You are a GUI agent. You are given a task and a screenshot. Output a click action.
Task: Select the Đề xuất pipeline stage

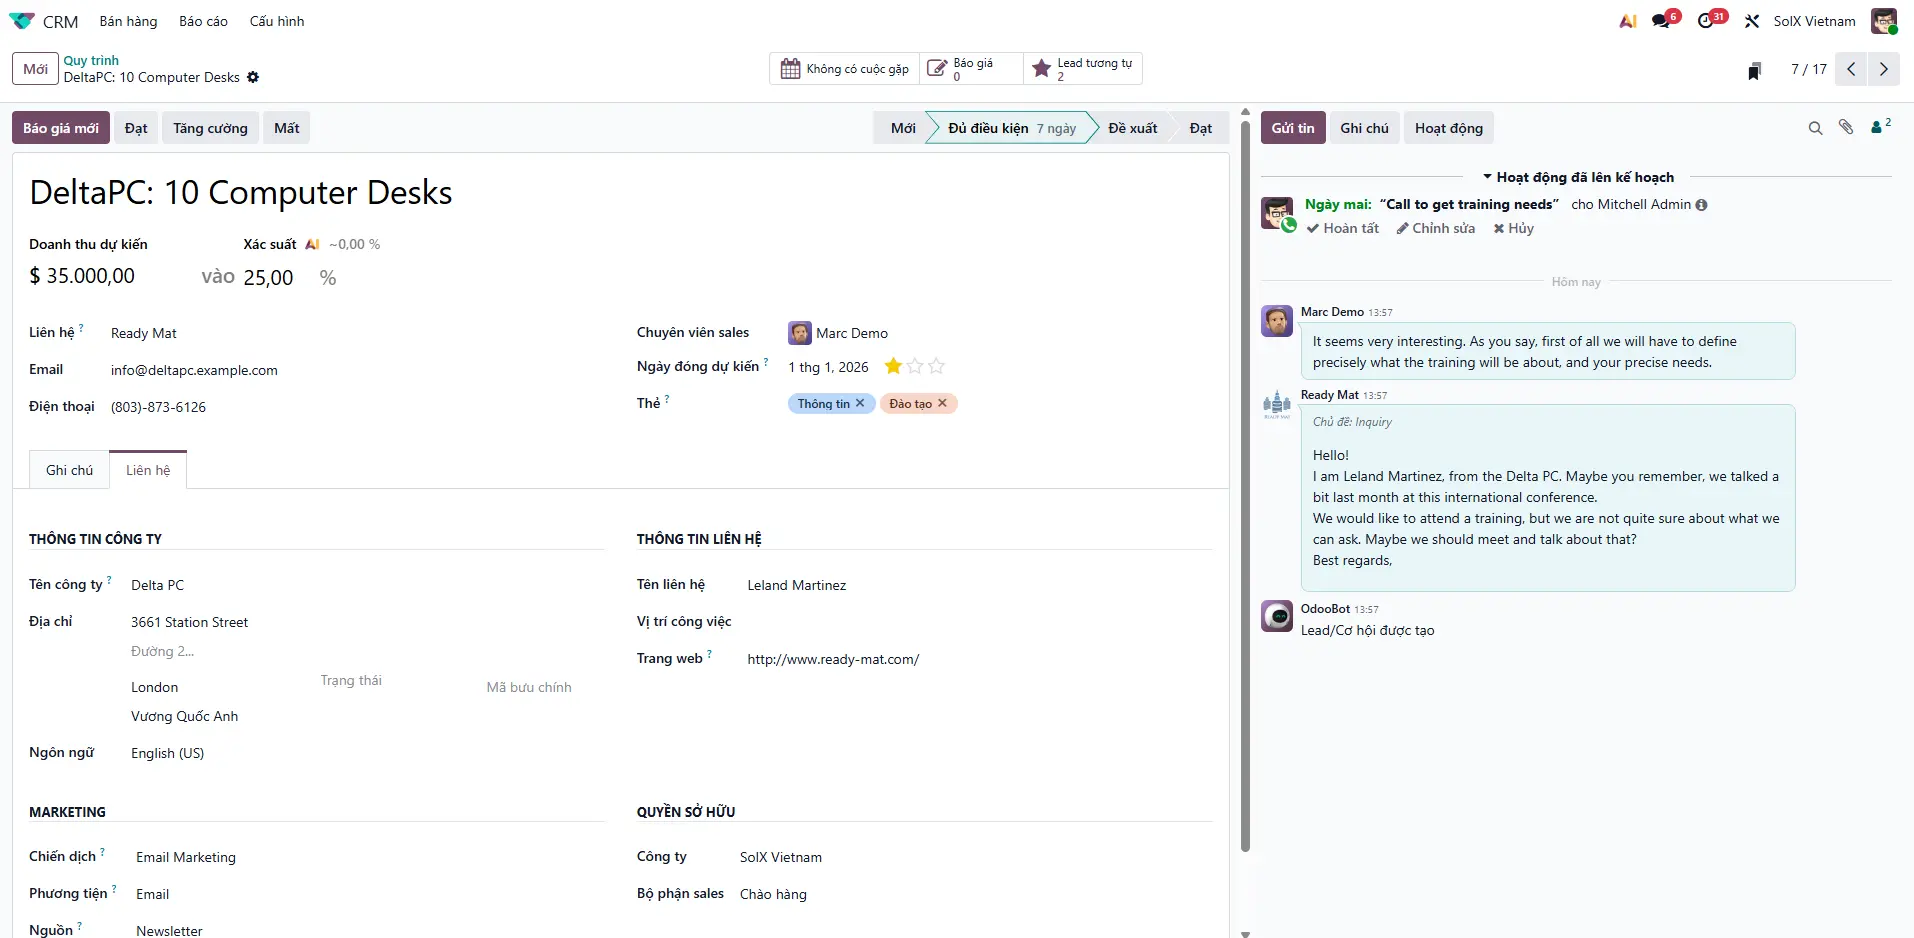(x=1132, y=128)
